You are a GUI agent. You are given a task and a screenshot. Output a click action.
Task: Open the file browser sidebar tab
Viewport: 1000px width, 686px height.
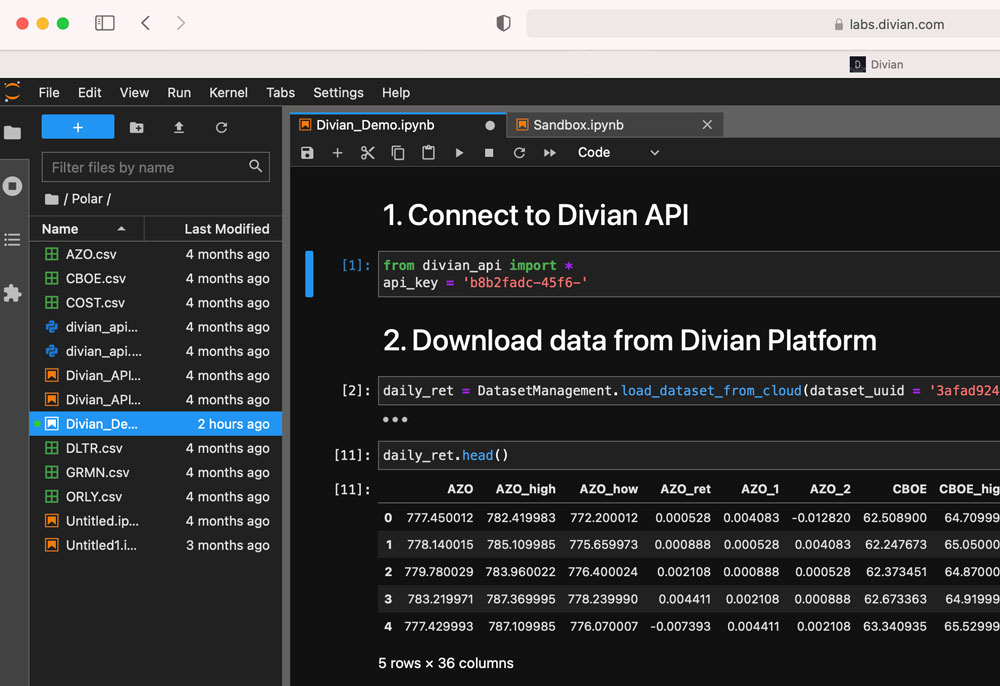(12, 133)
